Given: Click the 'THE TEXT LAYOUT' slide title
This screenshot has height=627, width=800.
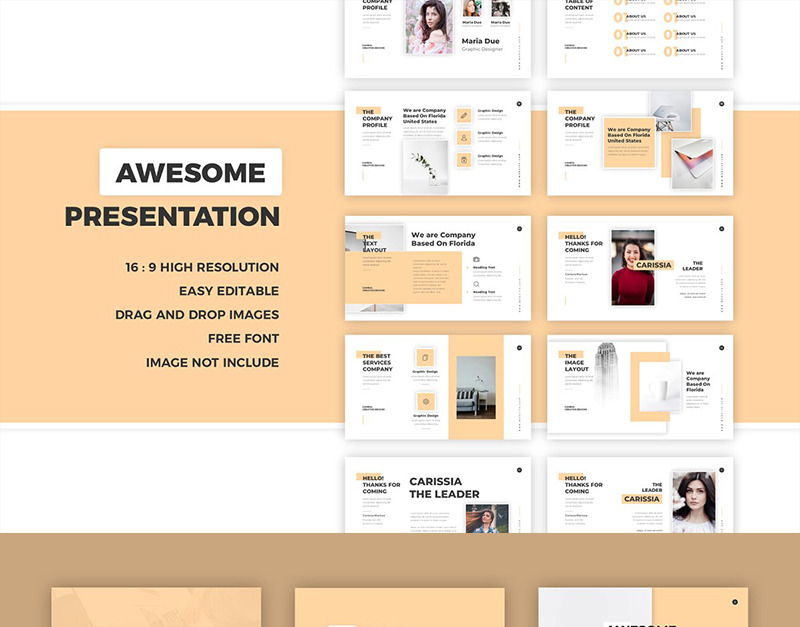Looking at the screenshot, I should tap(374, 243).
